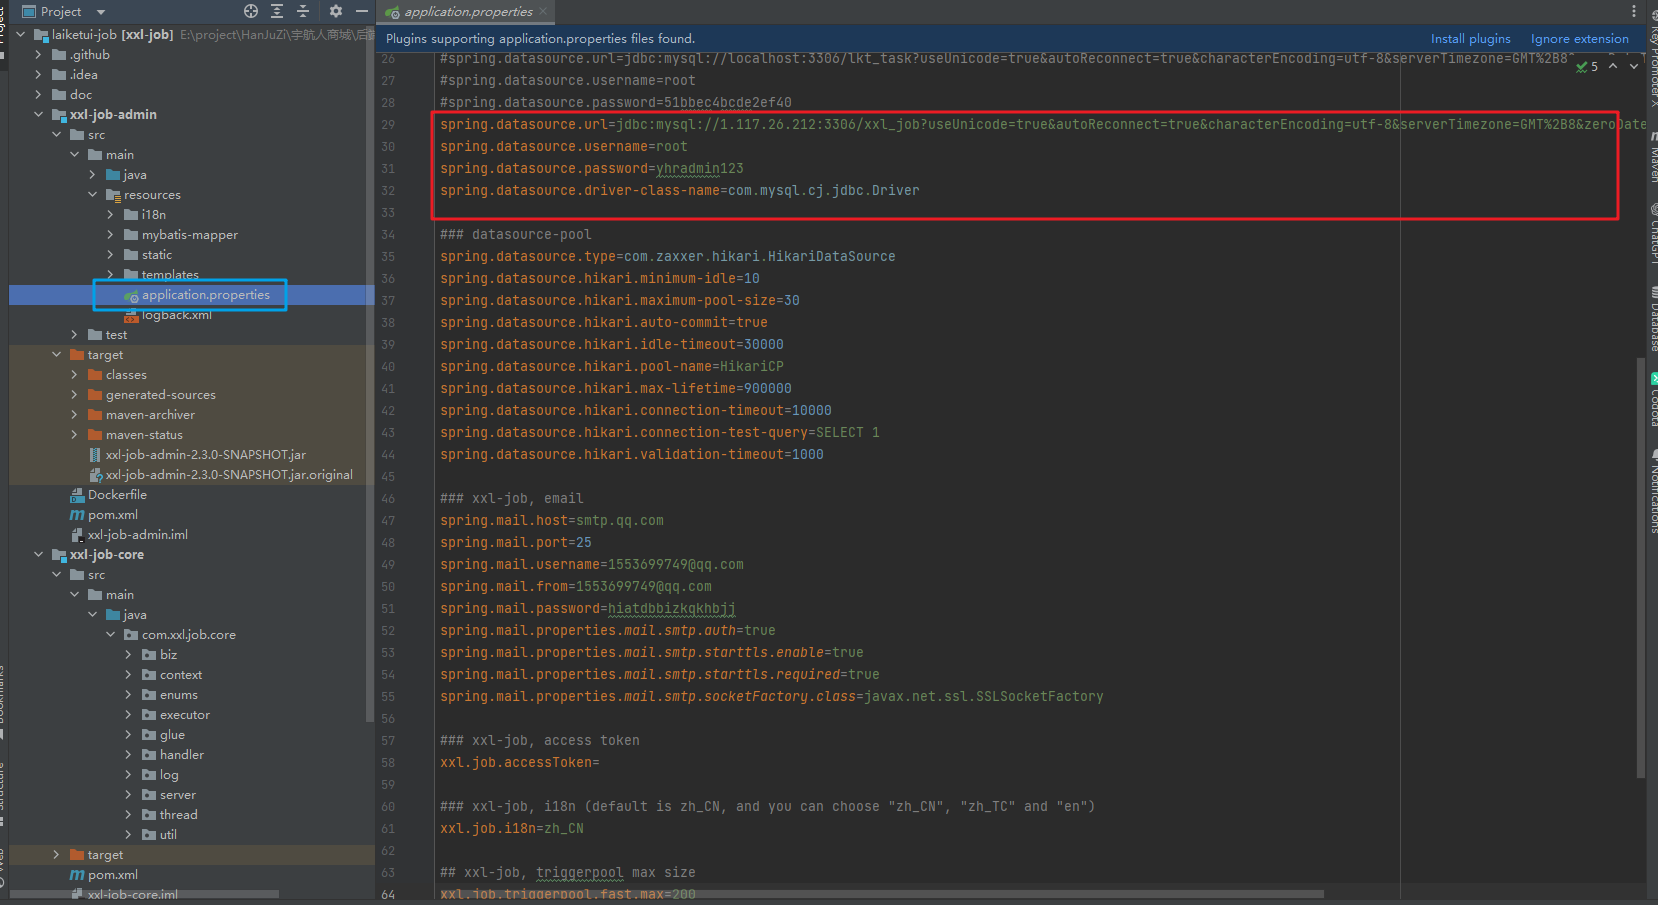Click the xxl.job.accessToken= line
This screenshot has height=905, width=1658.
[x=519, y=763]
